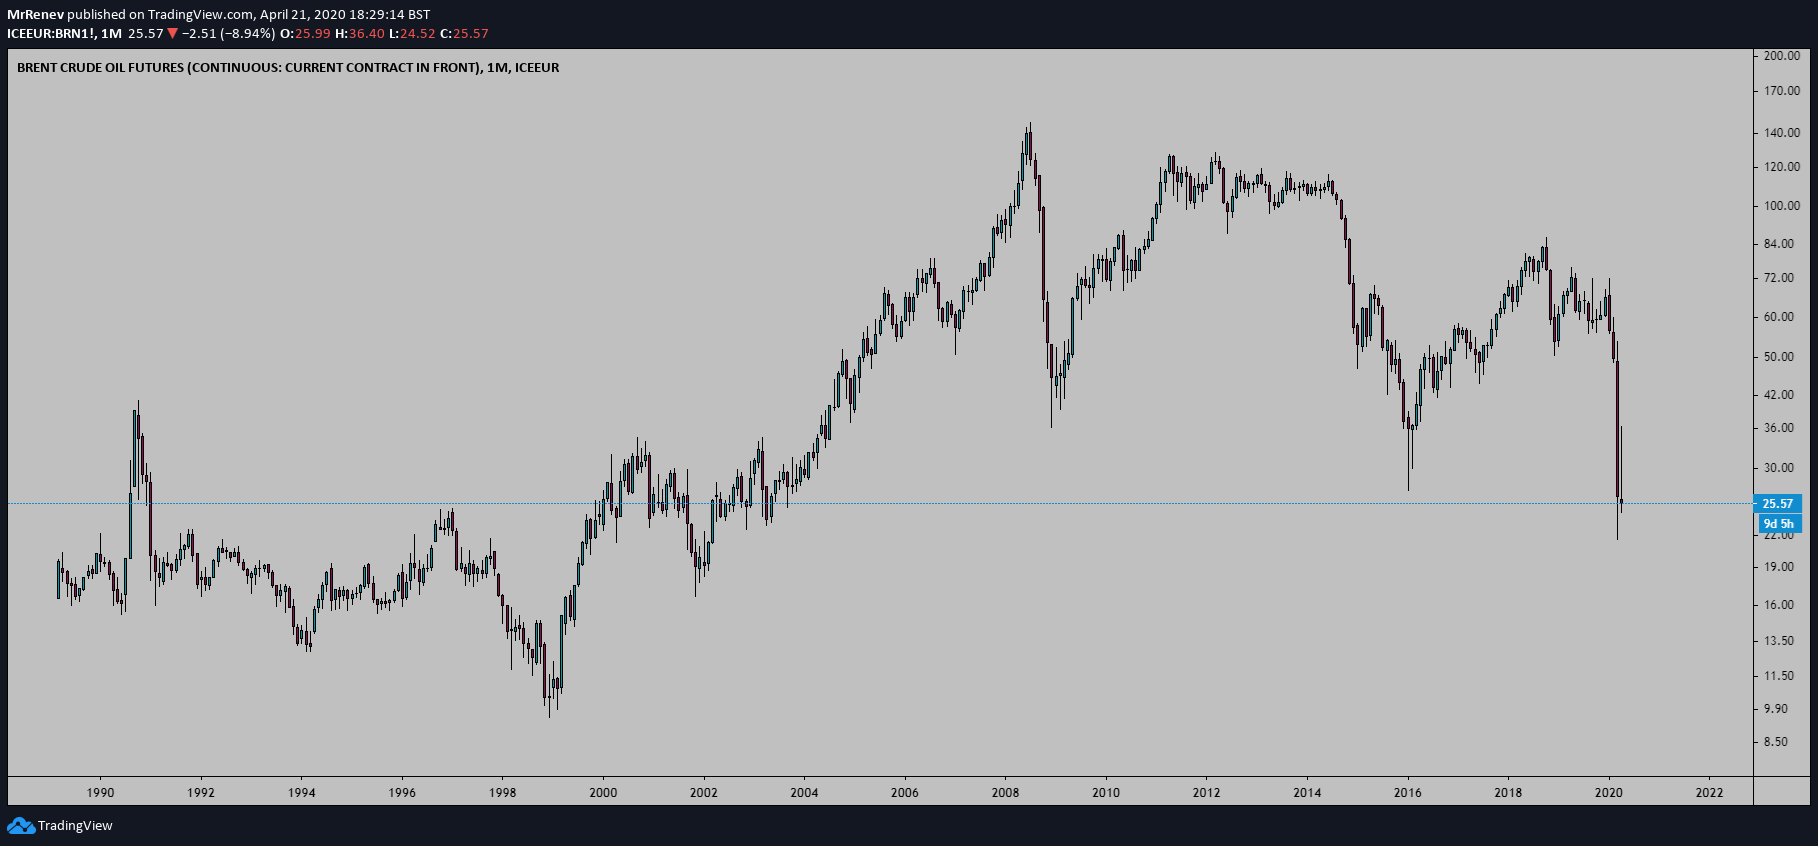Click the 25.57 current price label
Viewport: 1818px width, 846px height.
1777,504
